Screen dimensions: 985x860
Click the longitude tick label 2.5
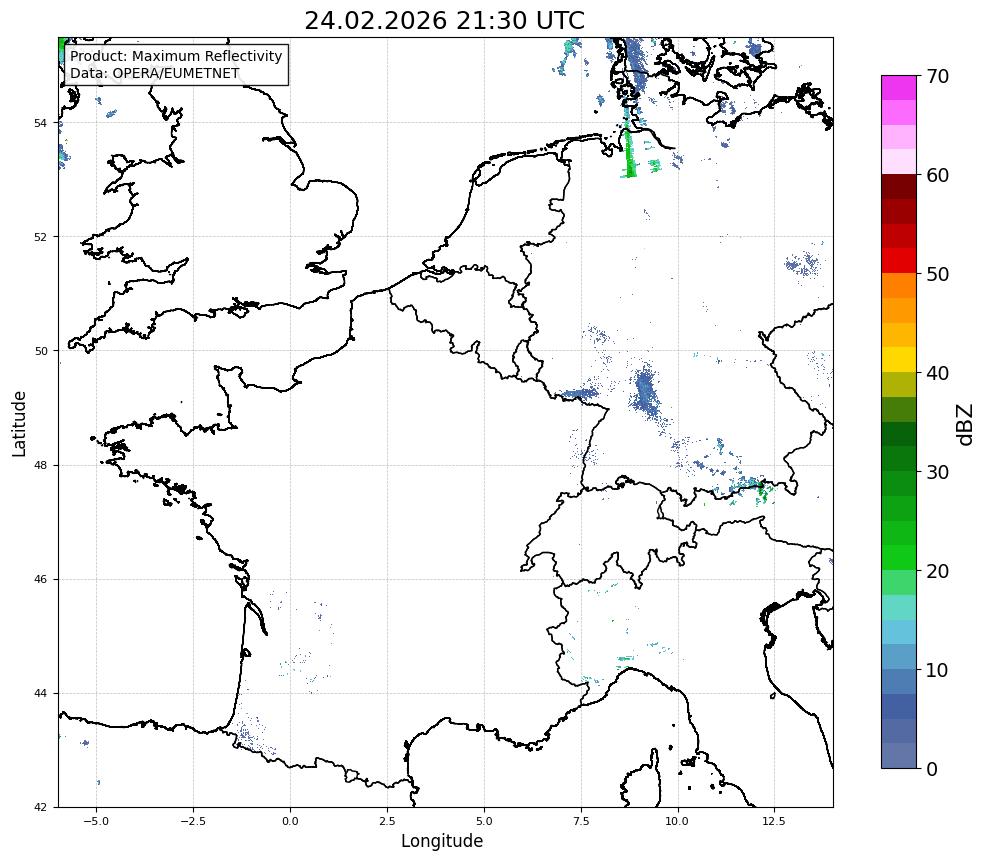point(387,821)
